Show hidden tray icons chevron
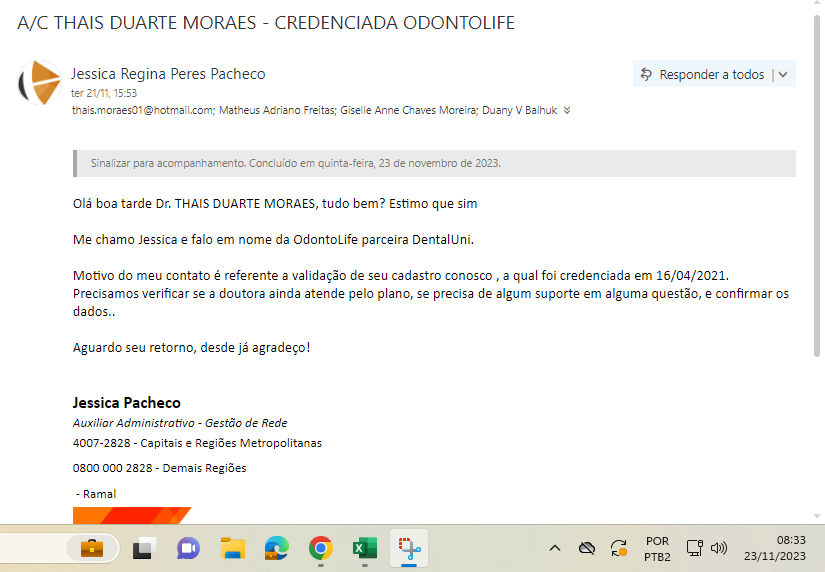The width and height of the screenshot is (825, 572). coord(555,548)
